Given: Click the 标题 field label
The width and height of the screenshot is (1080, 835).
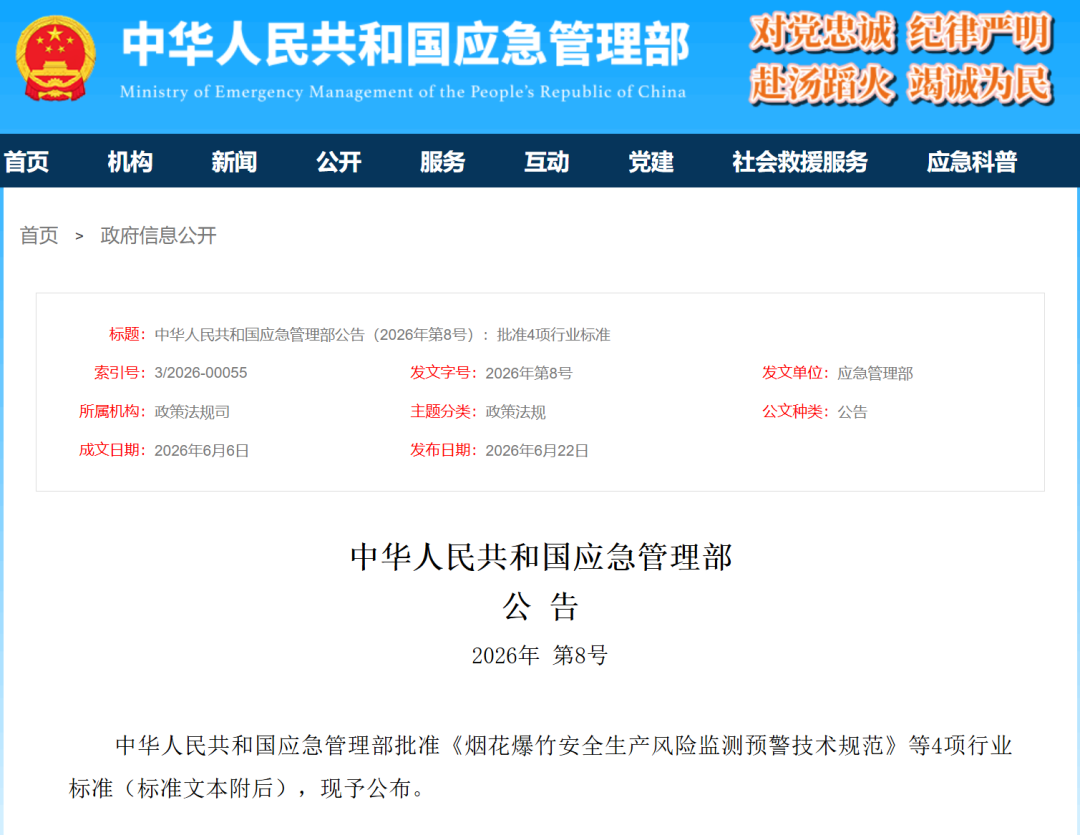Looking at the screenshot, I should pos(127,335).
